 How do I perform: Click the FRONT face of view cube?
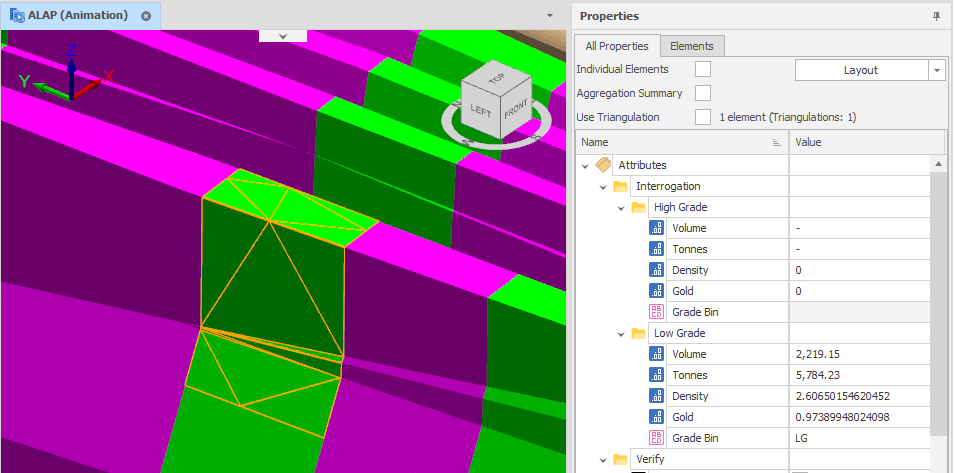coord(515,109)
